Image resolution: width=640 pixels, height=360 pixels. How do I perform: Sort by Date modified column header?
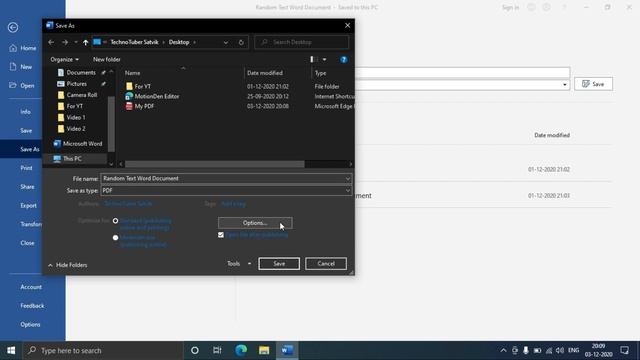[x=264, y=73]
